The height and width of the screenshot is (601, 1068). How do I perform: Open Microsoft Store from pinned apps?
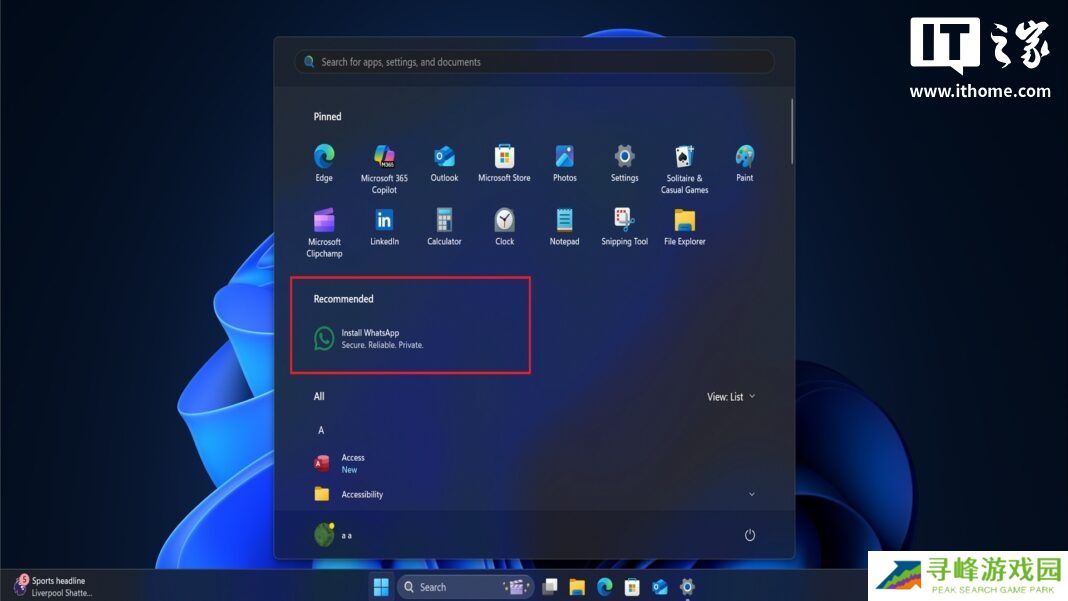[504, 157]
